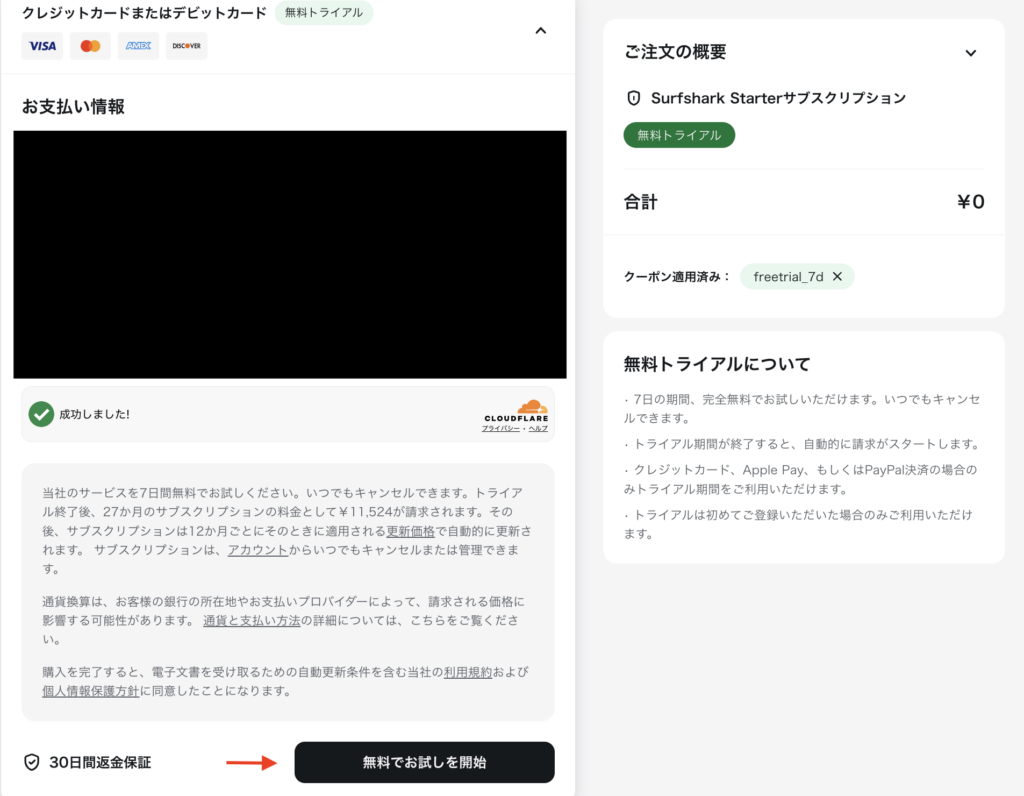Collapse the credit card payment section
Viewport: 1024px width, 796px height.
[541, 31]
